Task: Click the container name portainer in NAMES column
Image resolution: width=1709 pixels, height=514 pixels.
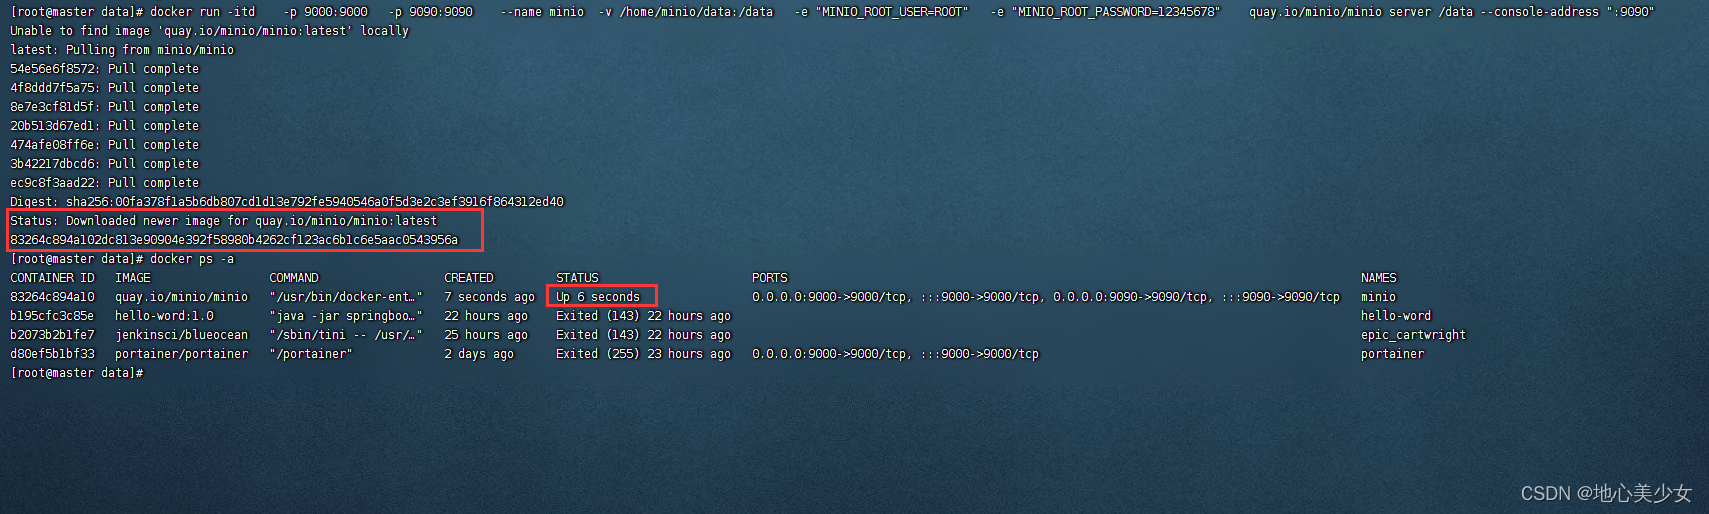Action: (1392, 354)
